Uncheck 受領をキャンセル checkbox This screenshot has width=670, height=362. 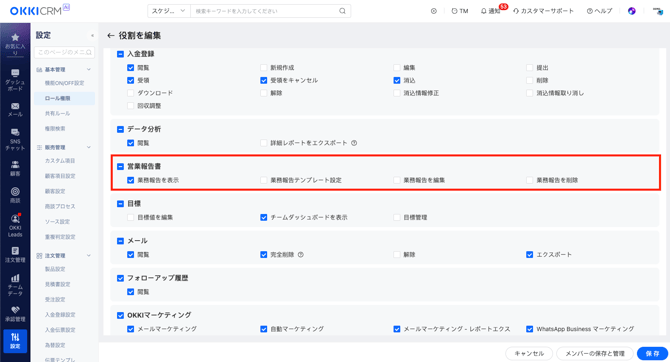[264, 80]
